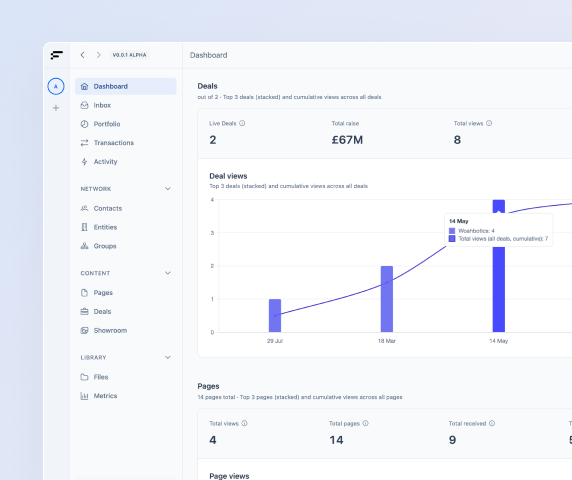Viewport: 572px width, 480px height.
Task: Open the Transactions menu item
Action: point(125,143)
